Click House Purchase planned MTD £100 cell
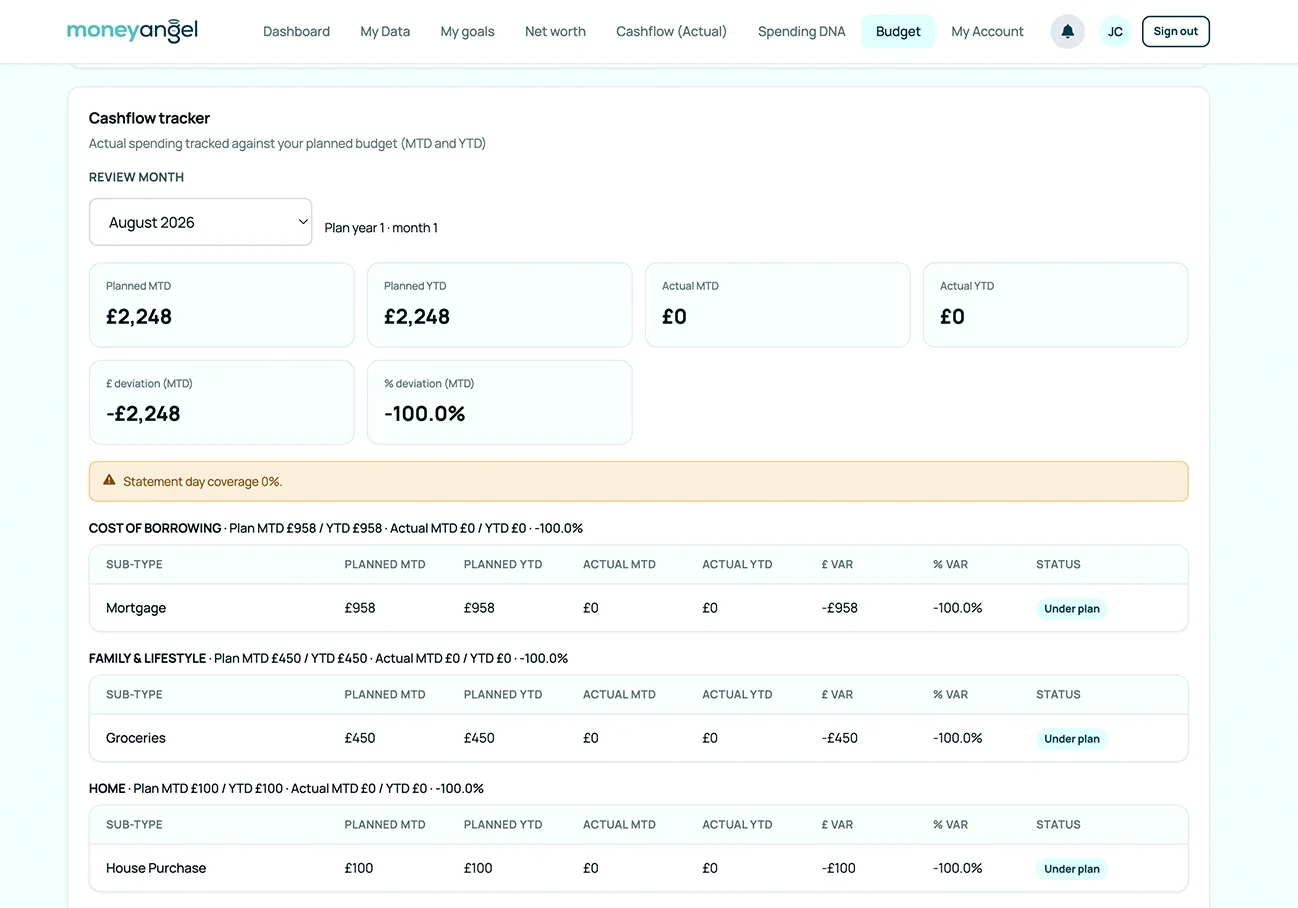The image size is (1298, 908). (x=359, y=868)
